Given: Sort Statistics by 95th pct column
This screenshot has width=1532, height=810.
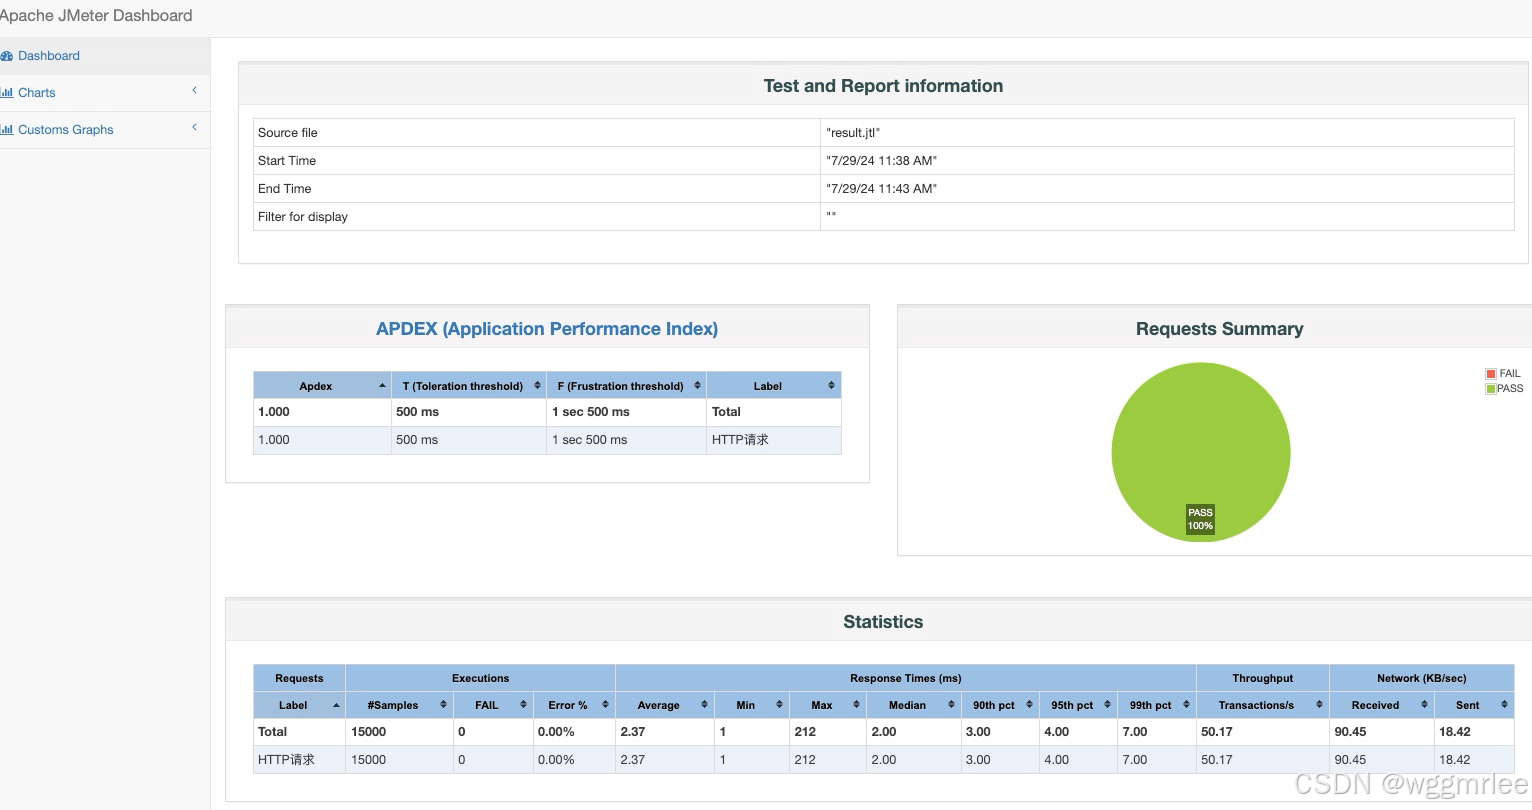Looking at the screenshot, I should pos(1078,705).
